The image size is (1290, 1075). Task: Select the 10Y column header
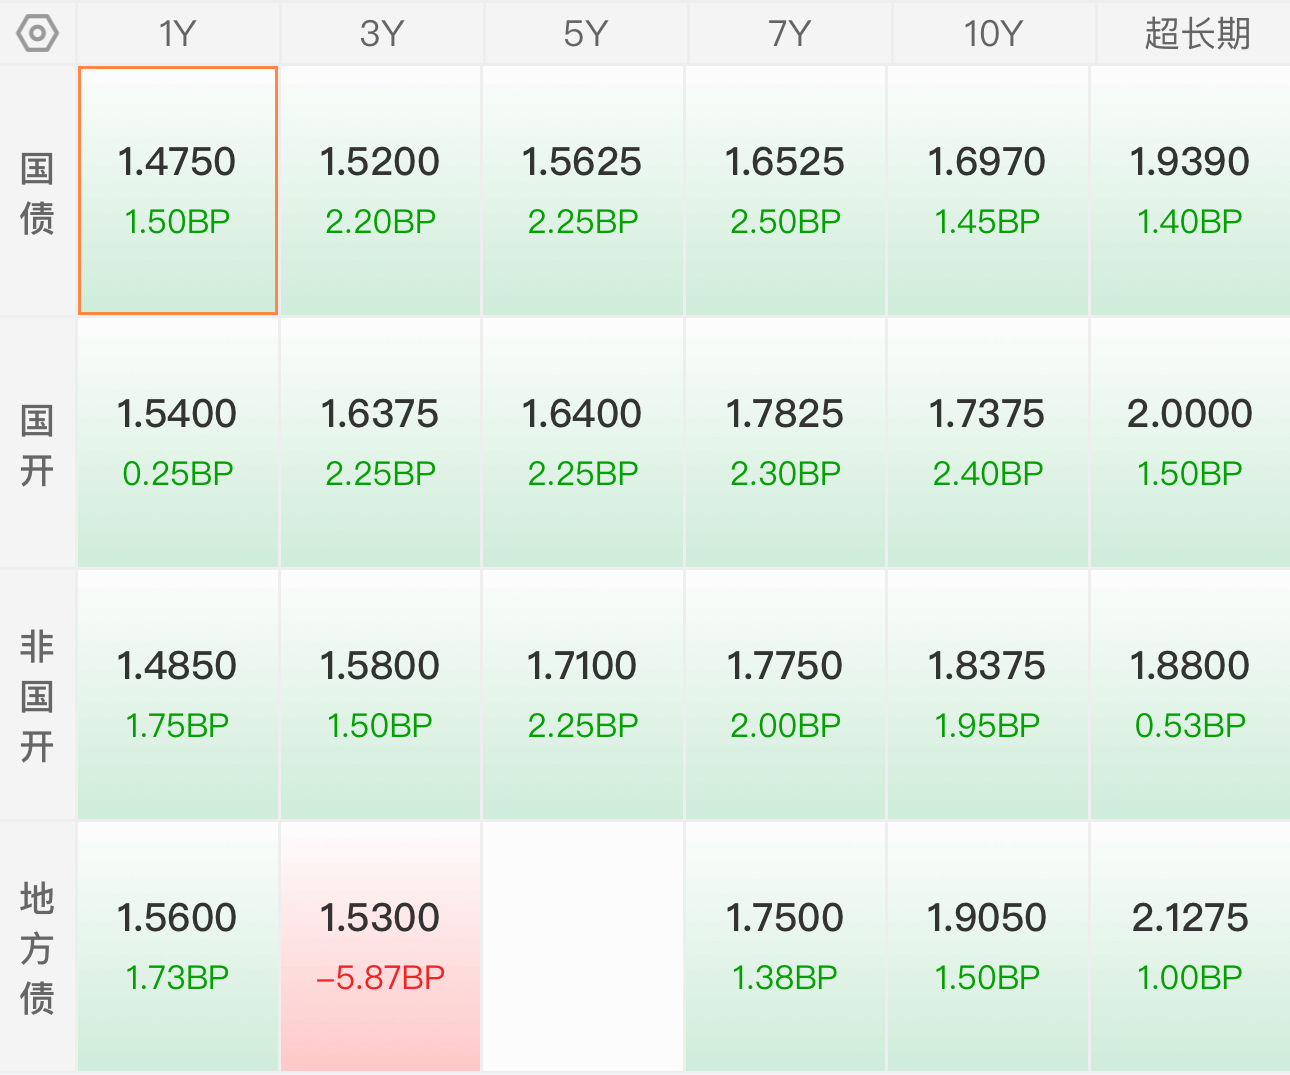point(993,34)
